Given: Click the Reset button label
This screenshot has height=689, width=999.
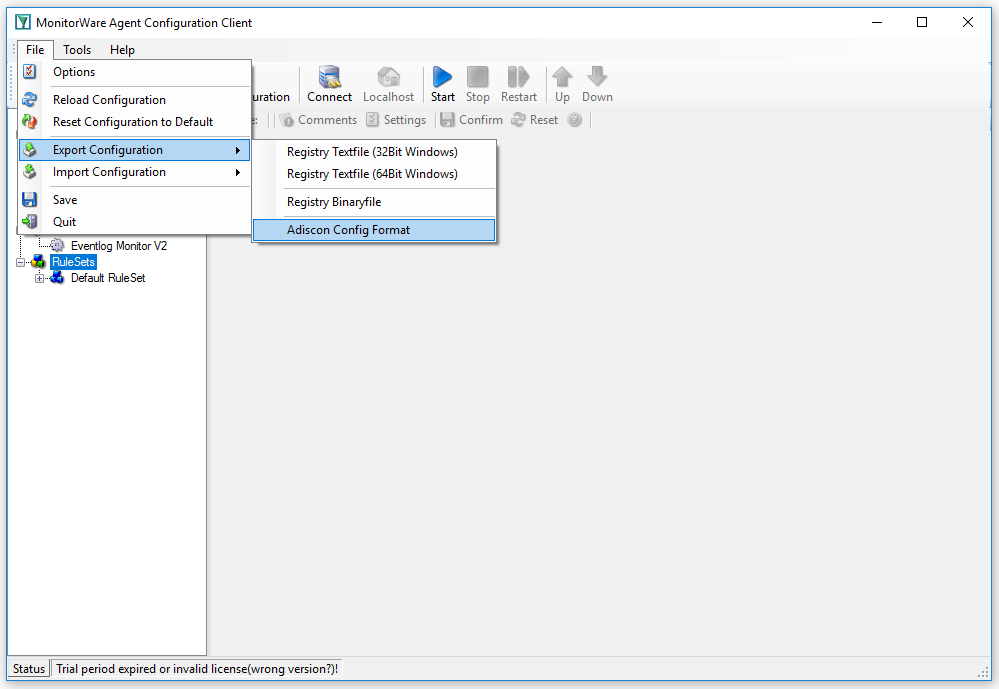Looking at the screenshot, I should coord(543,120).
